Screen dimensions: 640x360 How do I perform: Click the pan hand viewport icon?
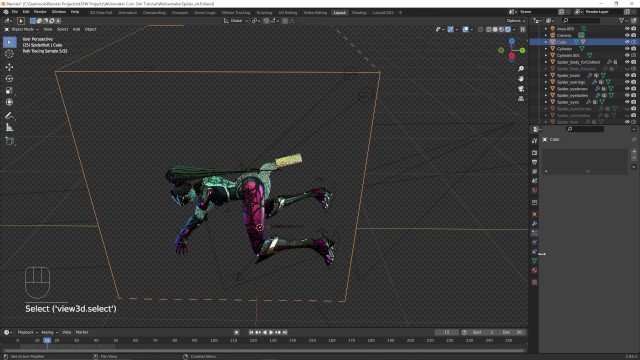(x=521, y=78)
